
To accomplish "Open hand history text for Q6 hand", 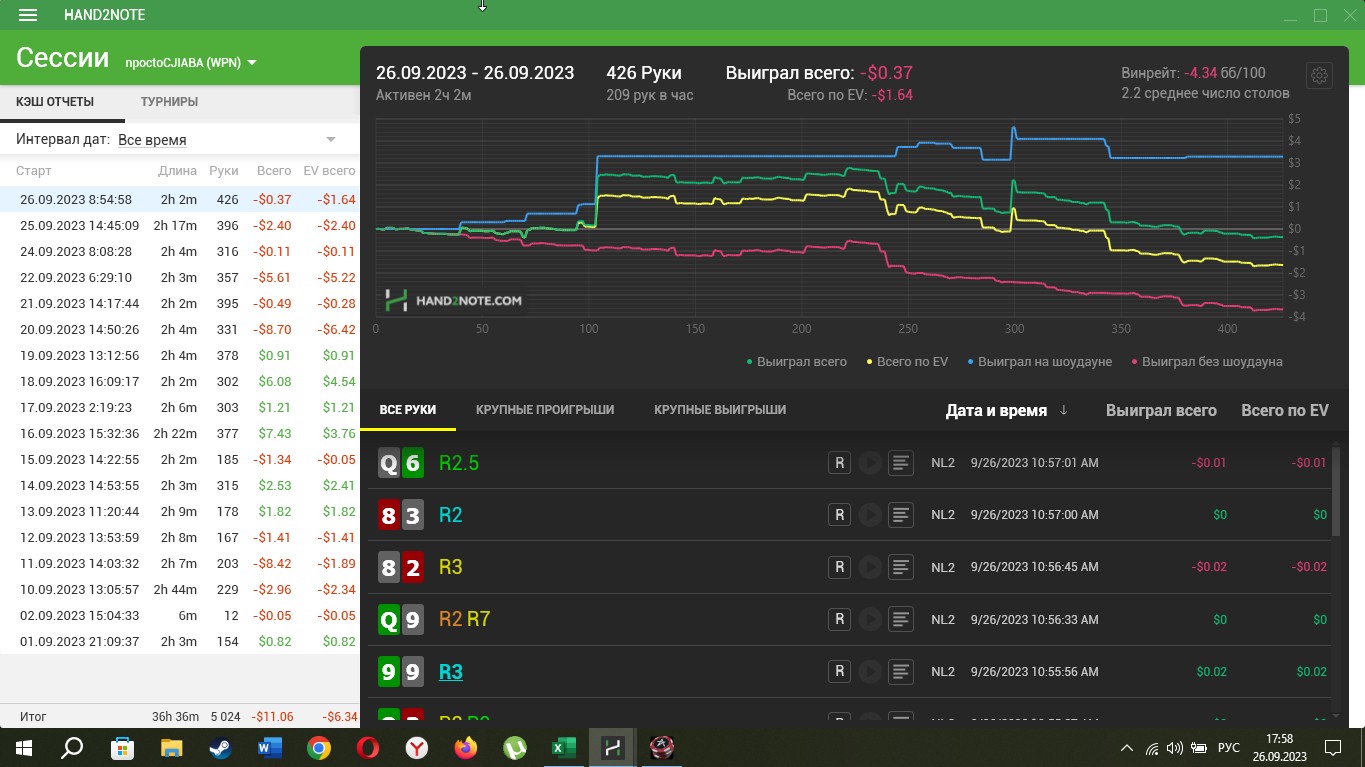I will [x=901, y=463].
